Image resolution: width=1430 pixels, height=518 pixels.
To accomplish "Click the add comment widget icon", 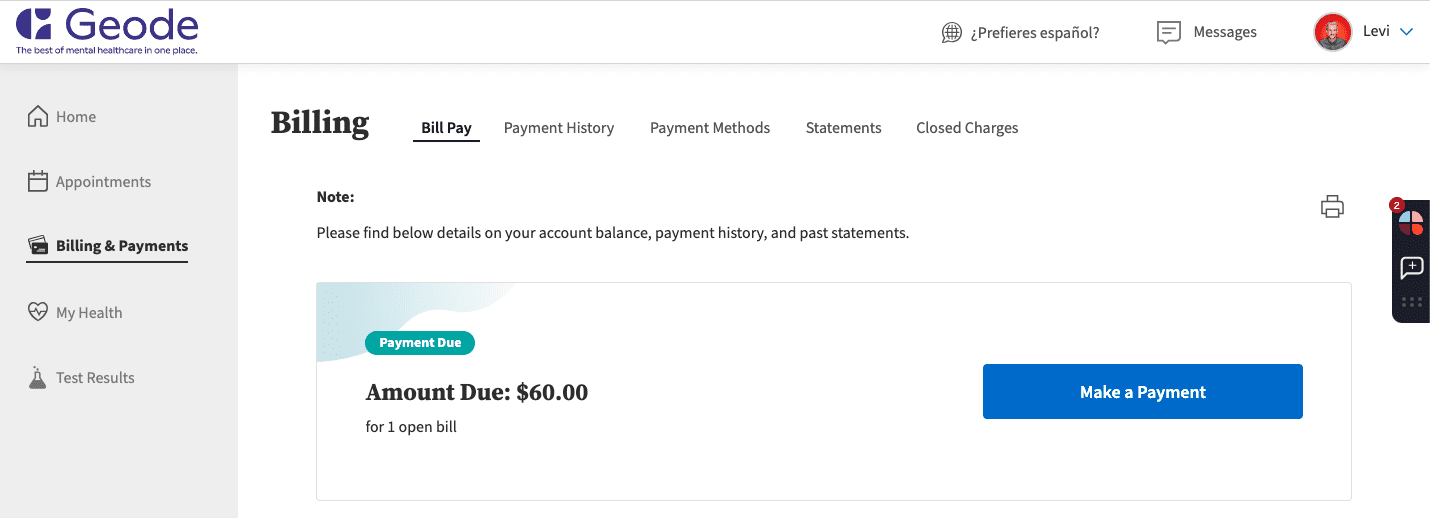I will click(x=1411, y=267).
